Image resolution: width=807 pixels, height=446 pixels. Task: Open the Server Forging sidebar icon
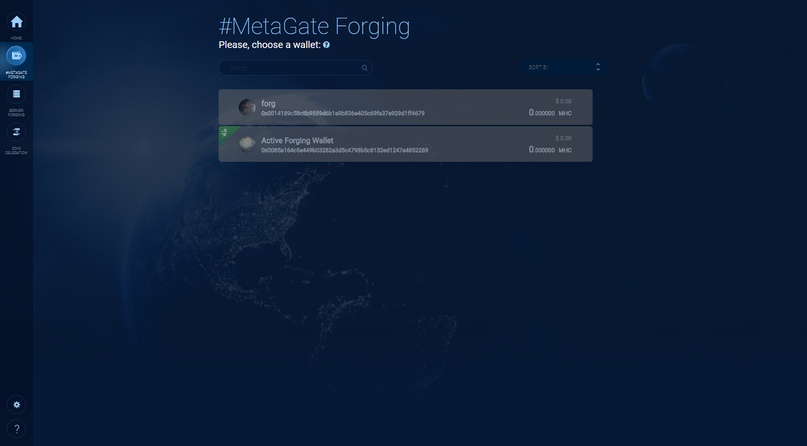click(16, 94)
